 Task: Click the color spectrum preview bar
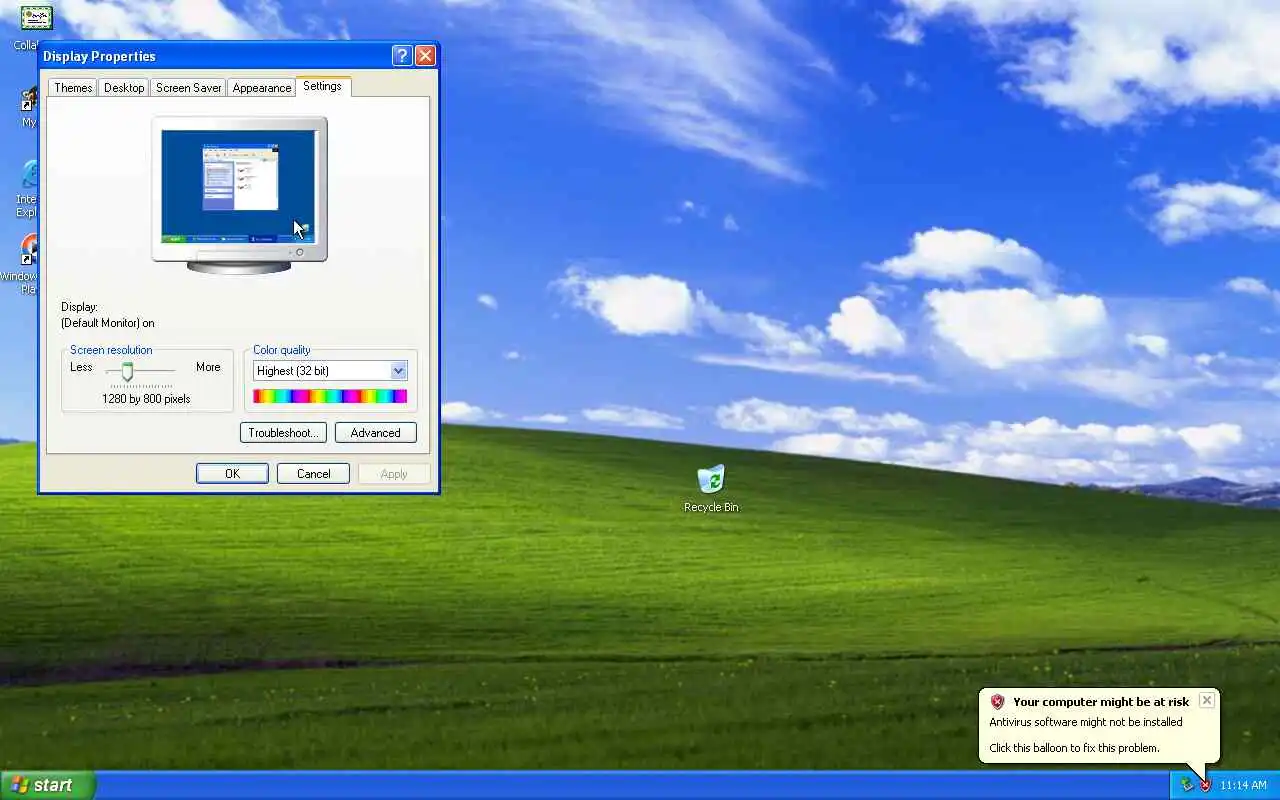[x=330, y=397]
